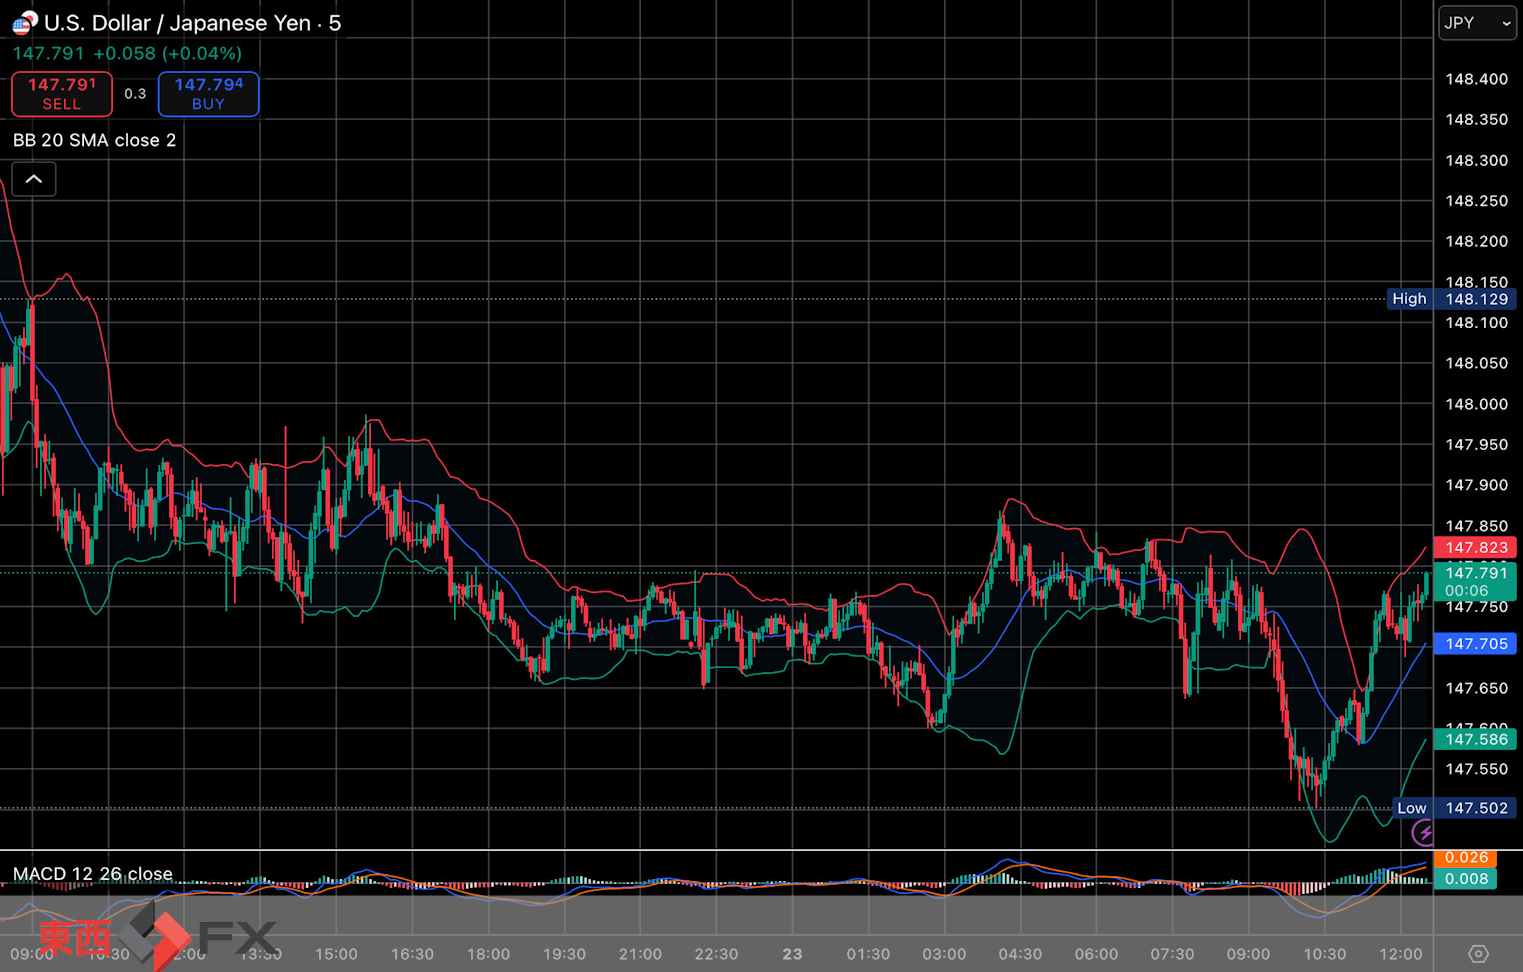Screen dimensions: 1523x972
Task: Click the 東西FX watermark logo
Action: [x=155, y=937]
